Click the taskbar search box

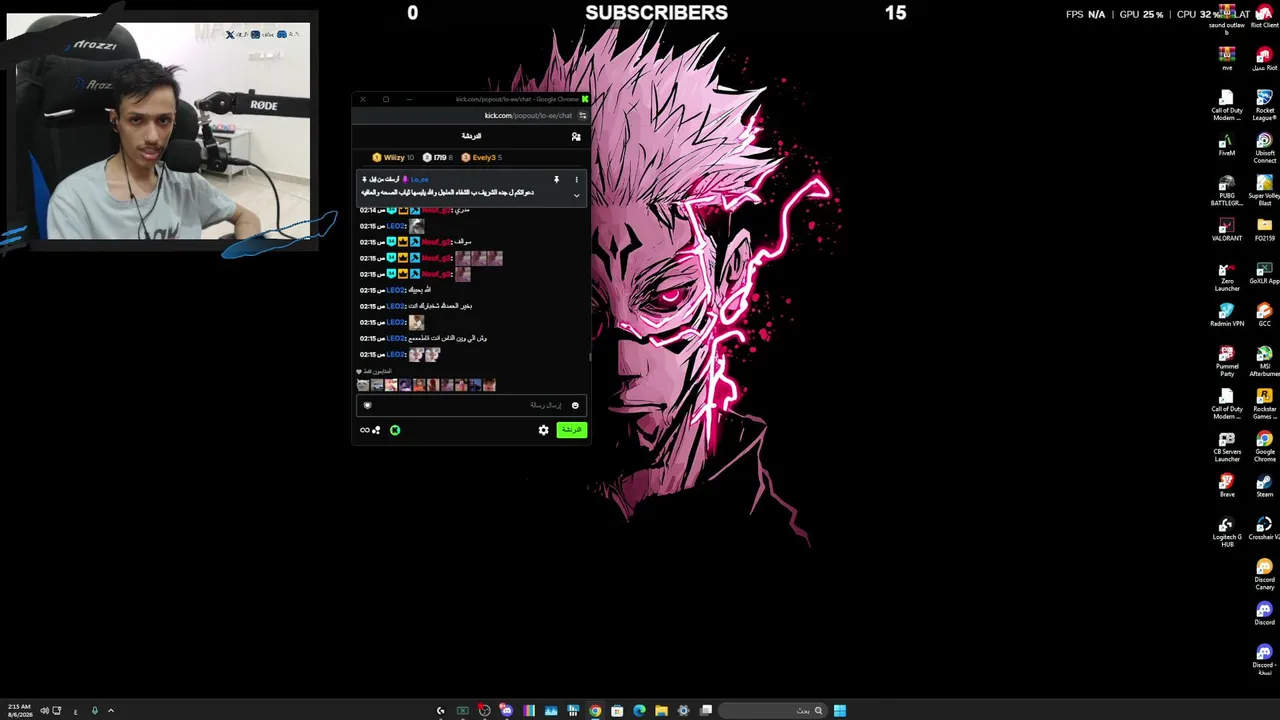(772, 711)
